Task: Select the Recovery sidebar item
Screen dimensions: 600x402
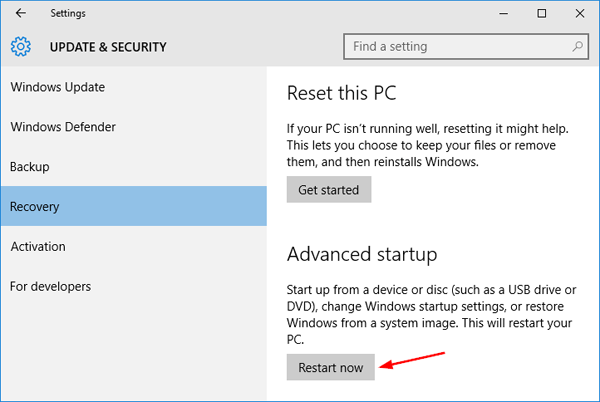Action: point(35,207)
